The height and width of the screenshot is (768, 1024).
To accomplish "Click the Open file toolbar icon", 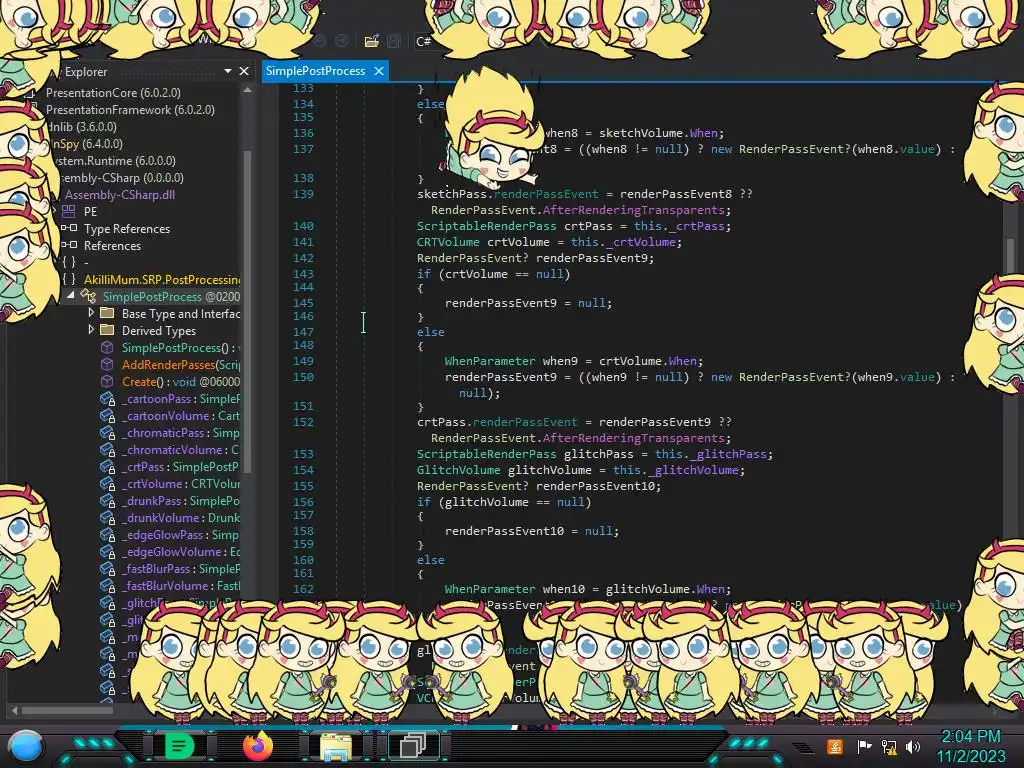I will pyautogui.click(x=372, y=41).
